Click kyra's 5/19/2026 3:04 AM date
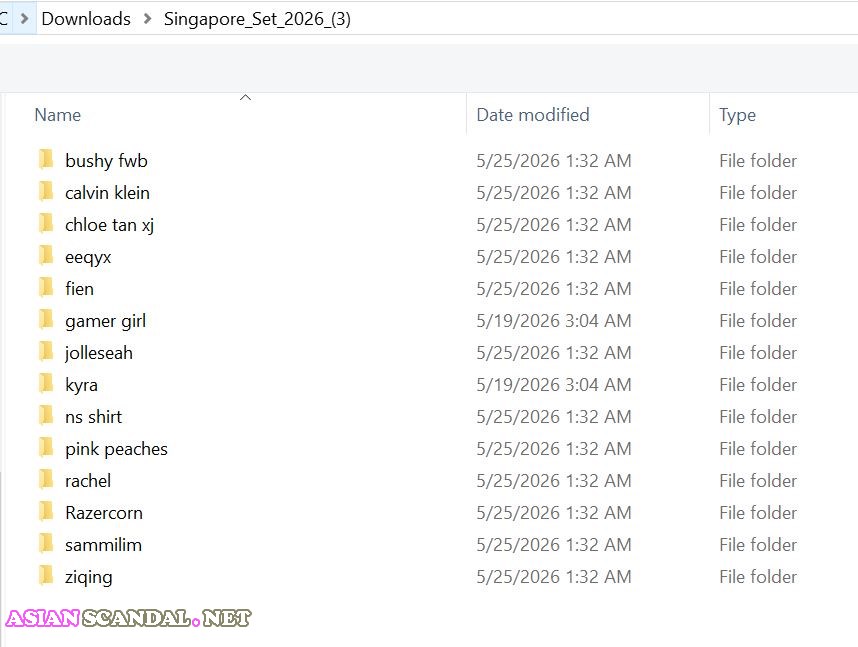The height and width of the screenshot is (647, 858). [x=554, y=385]
